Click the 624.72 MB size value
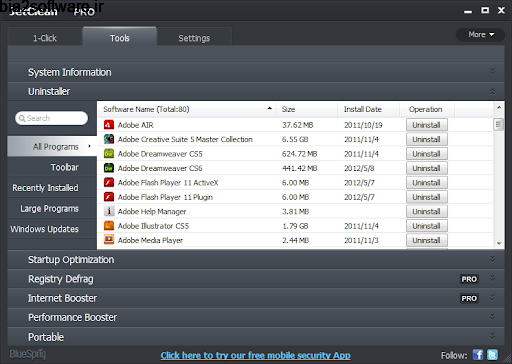 click(299, 154)
